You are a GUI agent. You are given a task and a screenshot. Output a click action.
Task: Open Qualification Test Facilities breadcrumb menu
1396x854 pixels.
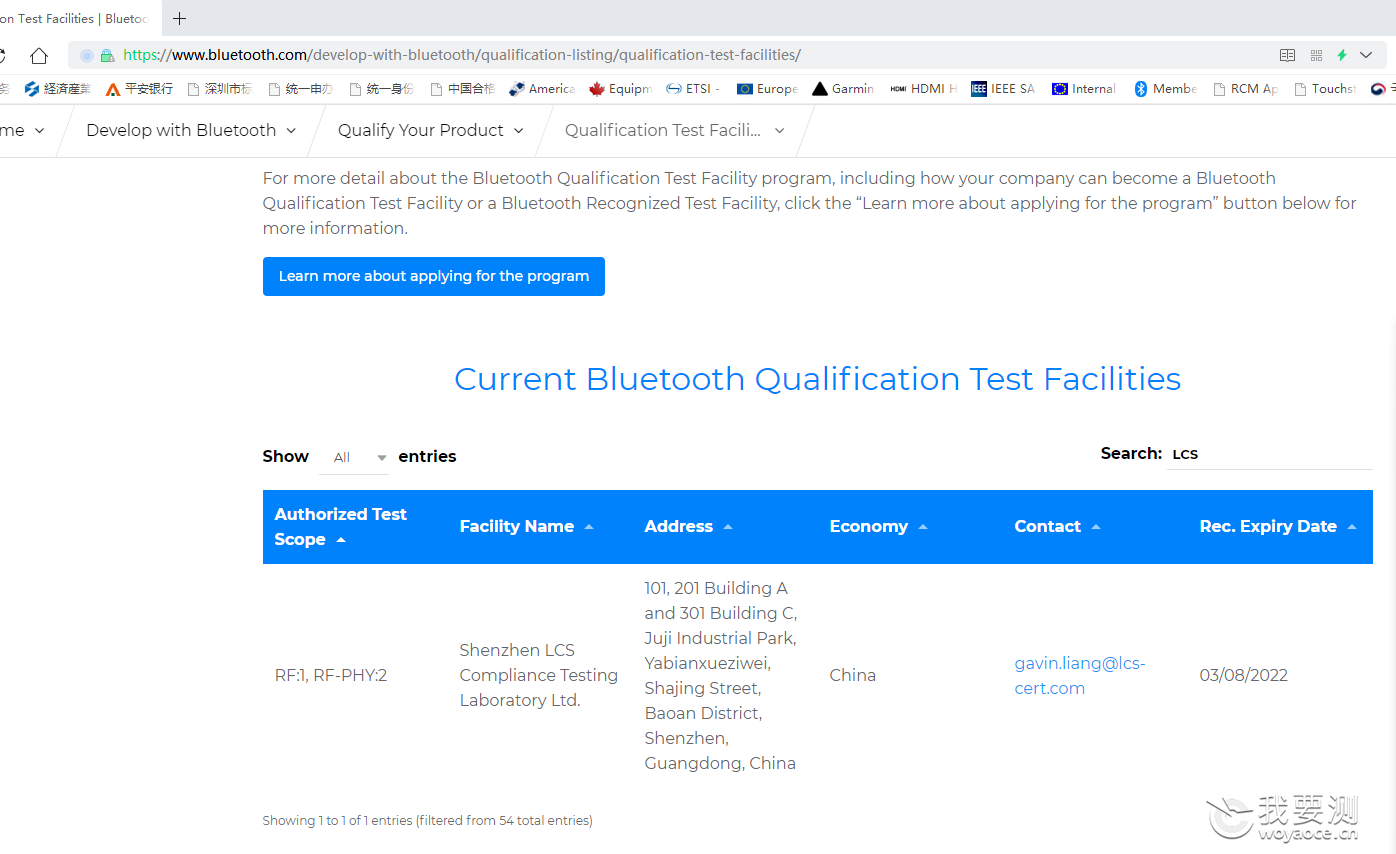coord(674,130)
